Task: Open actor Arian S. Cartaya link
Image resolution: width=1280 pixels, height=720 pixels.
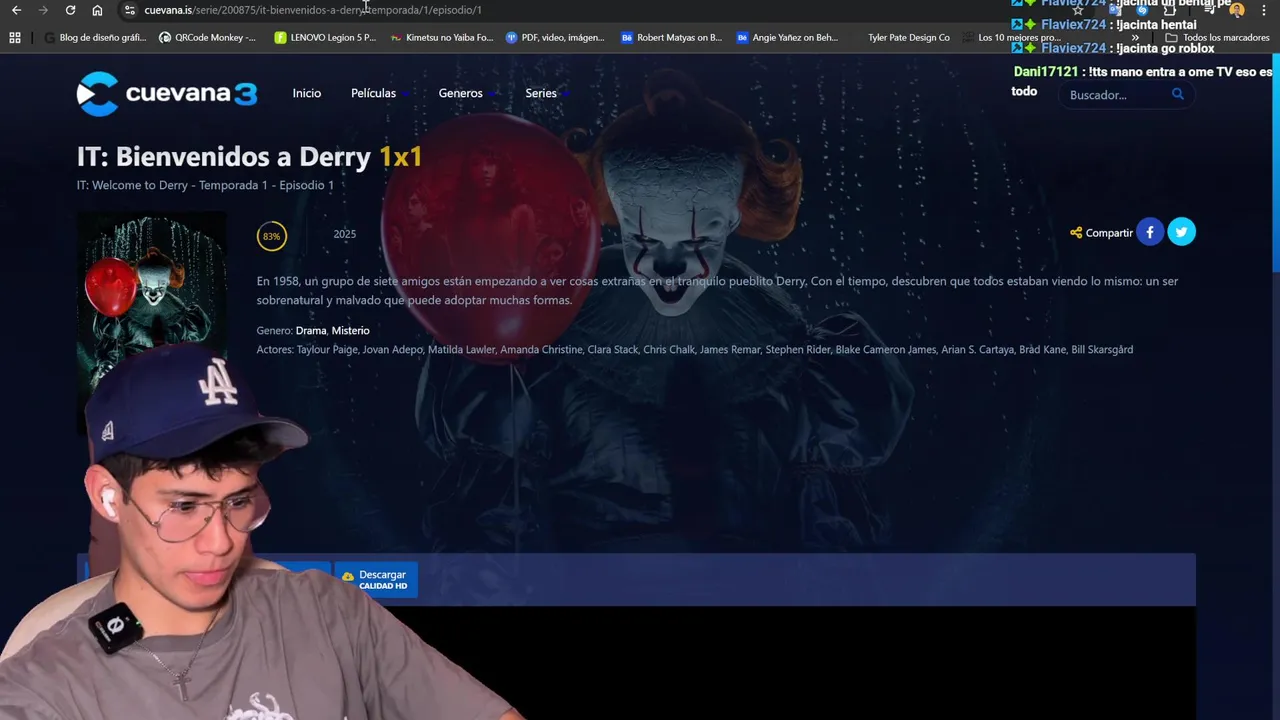Action: [x=977, y=350]
